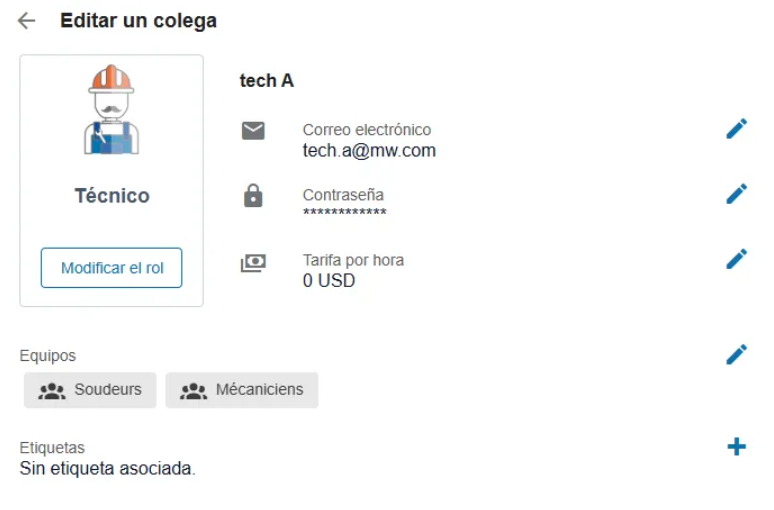The width and height of the screenshot is (774, 510).
Task: Click the padlock password icon
Action: point(253,195)
